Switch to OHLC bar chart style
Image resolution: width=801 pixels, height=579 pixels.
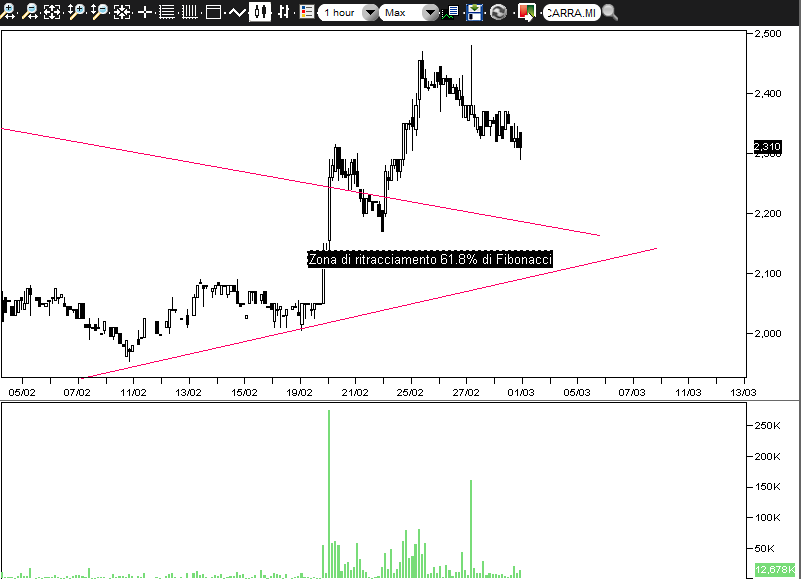(x=284, y=12)
